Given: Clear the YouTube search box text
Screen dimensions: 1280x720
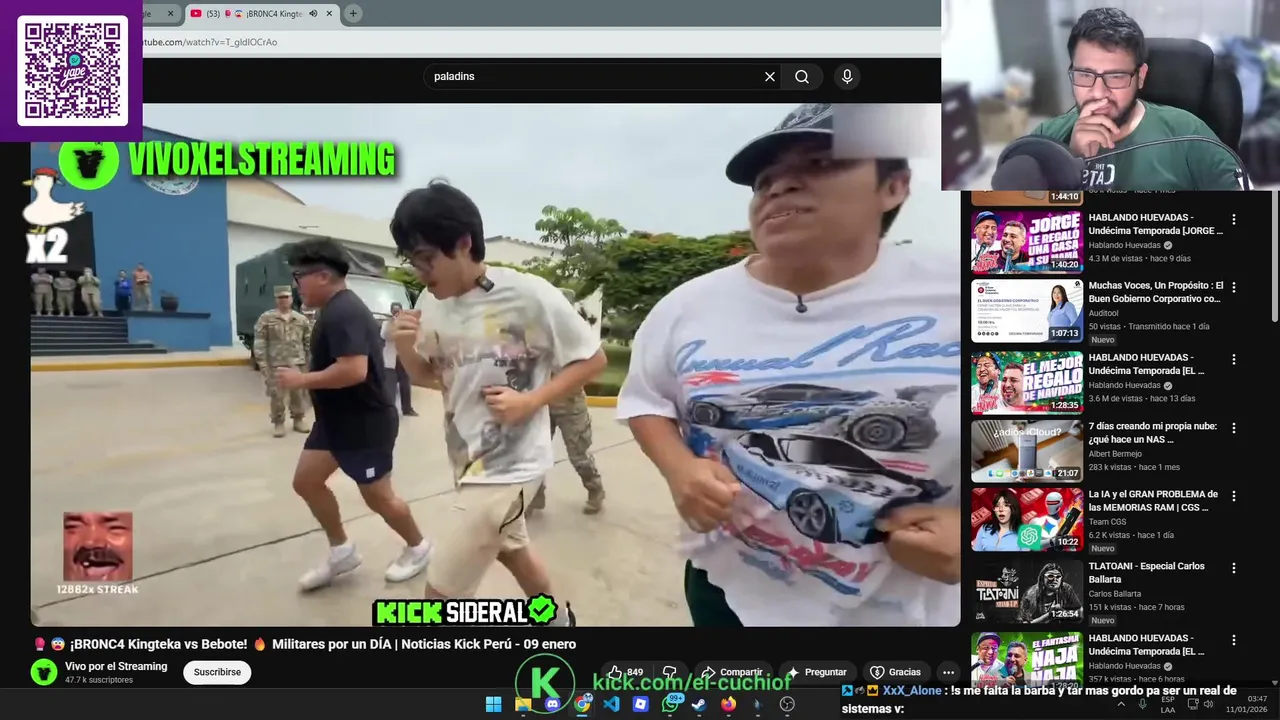Looking at the screenshot, I should click(x=770, y=77).
